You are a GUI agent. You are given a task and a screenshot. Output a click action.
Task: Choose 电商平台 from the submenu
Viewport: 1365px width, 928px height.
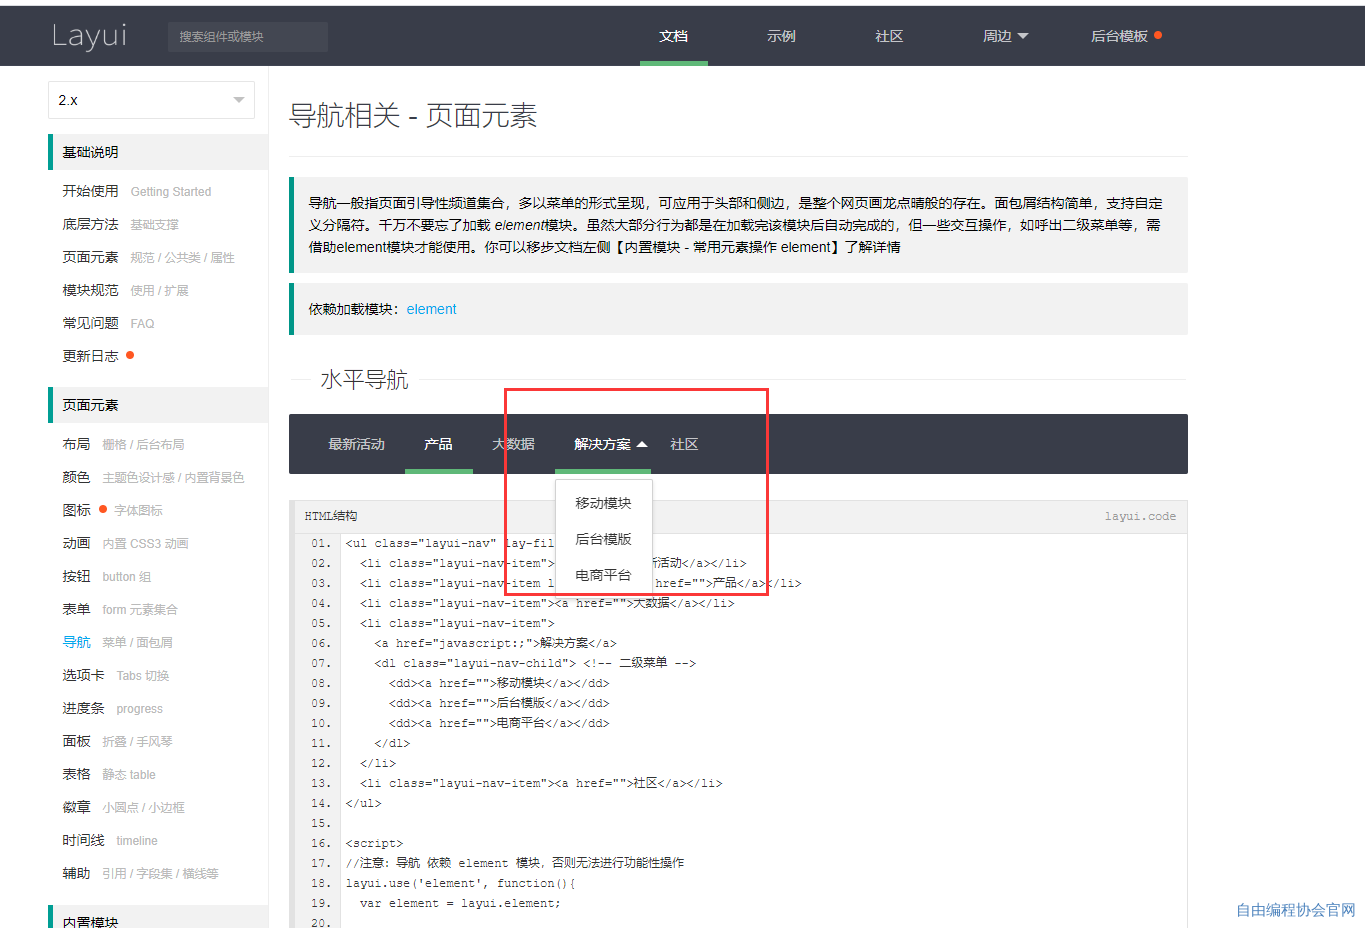(604, 575)
